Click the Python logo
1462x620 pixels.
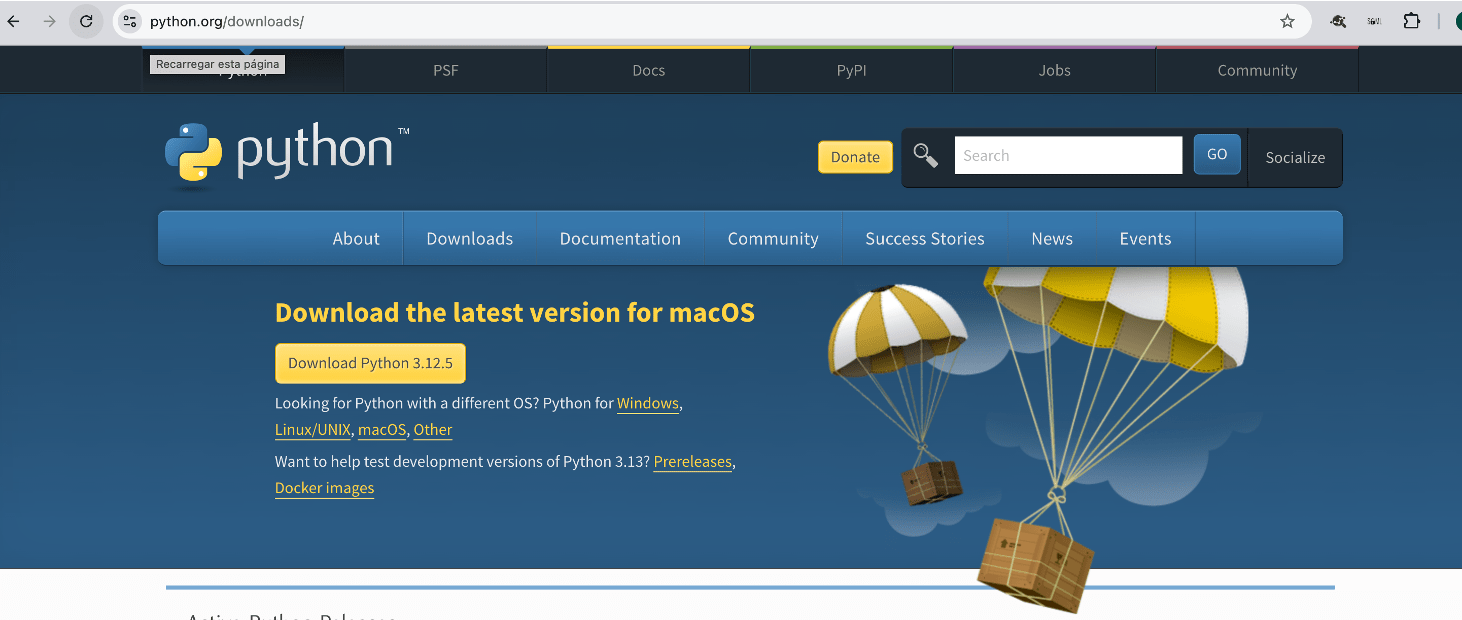(x=287, y=154)
